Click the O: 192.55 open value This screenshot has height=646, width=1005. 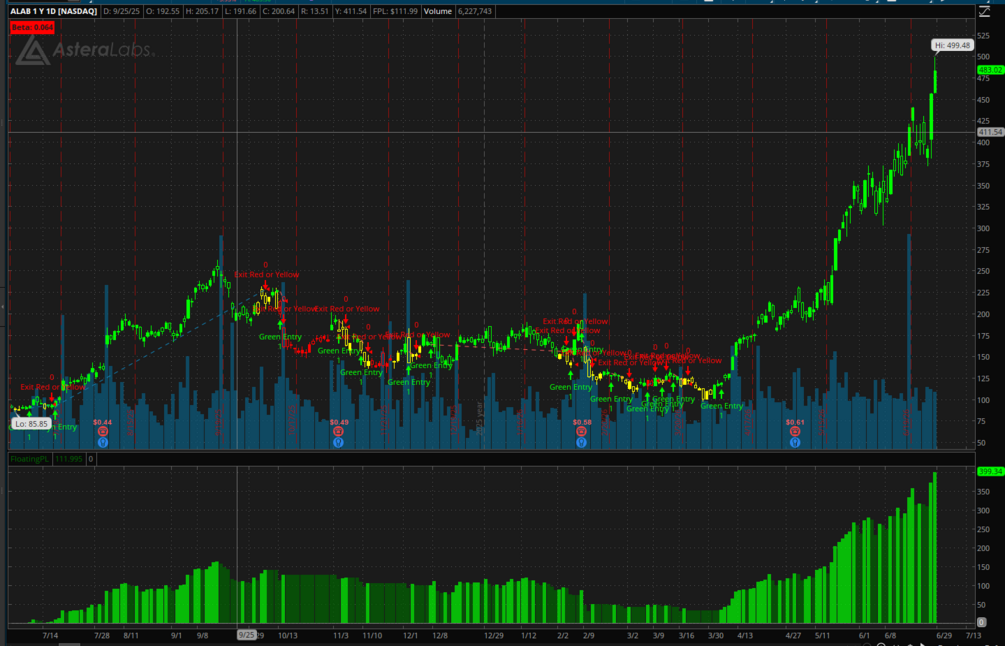163,12
